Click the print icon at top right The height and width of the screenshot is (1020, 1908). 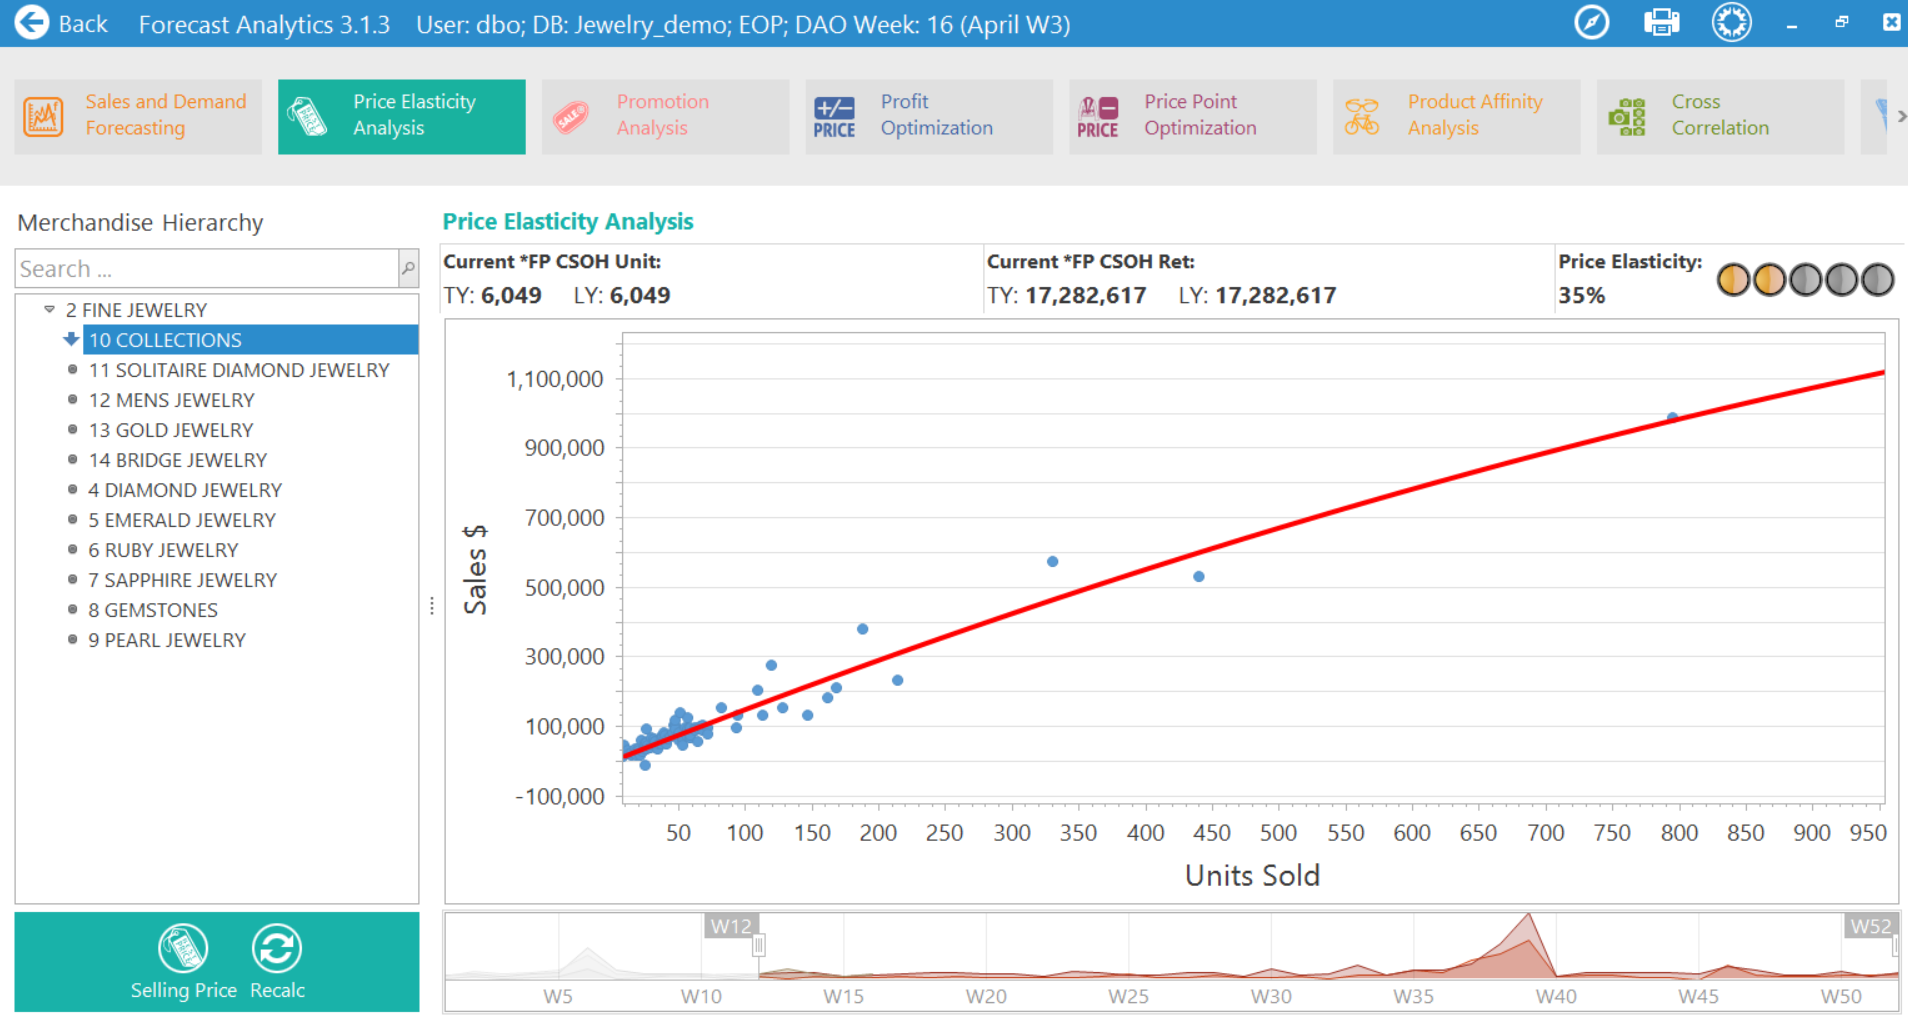click(1661, 22)
